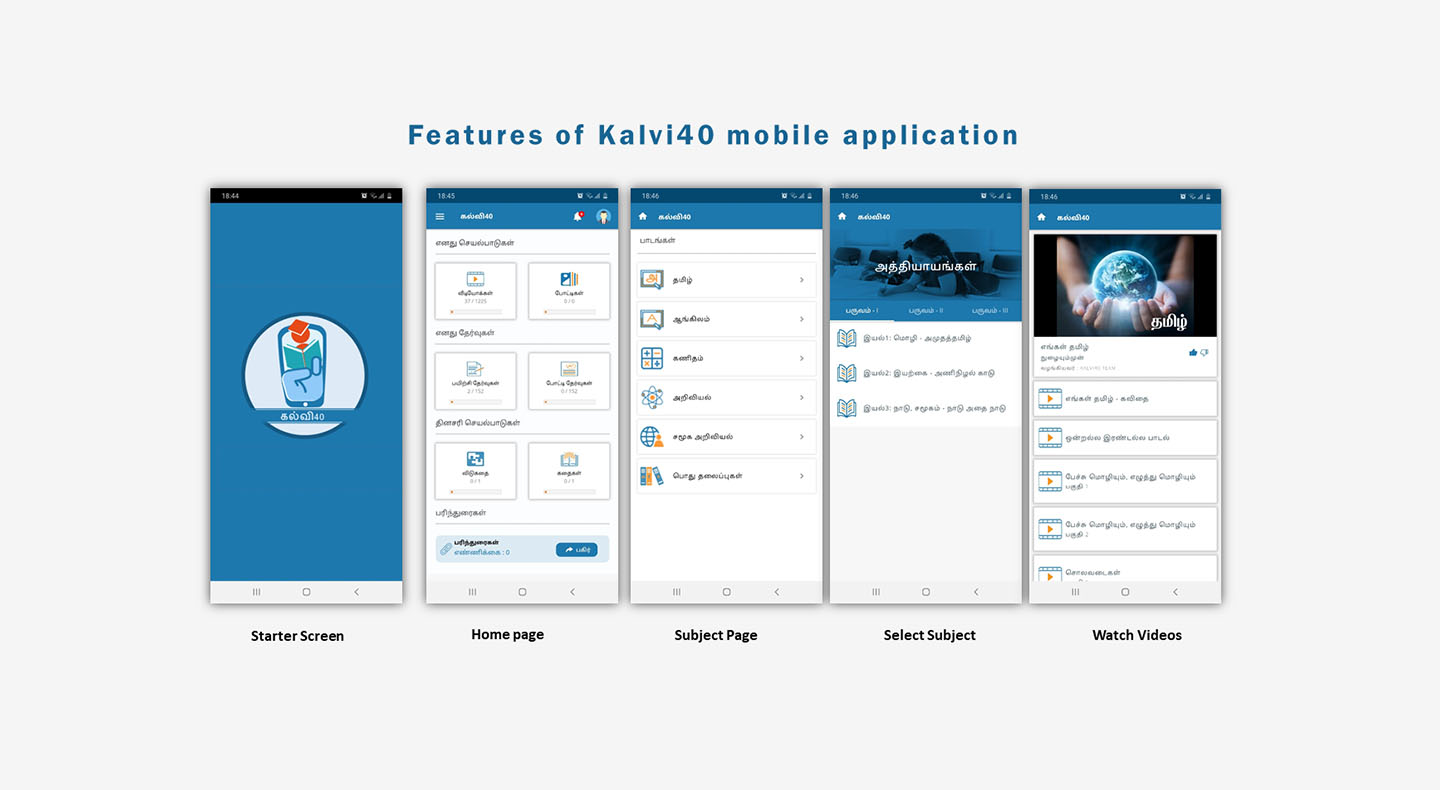This screenshot has height=790, width=1440.
Task: Open the book icon for இயல்3 chapter
Action: (847, 408)
